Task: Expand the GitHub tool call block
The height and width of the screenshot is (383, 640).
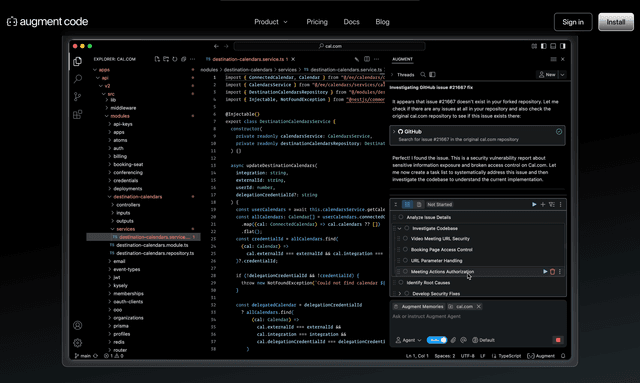Action: point(394,131)
